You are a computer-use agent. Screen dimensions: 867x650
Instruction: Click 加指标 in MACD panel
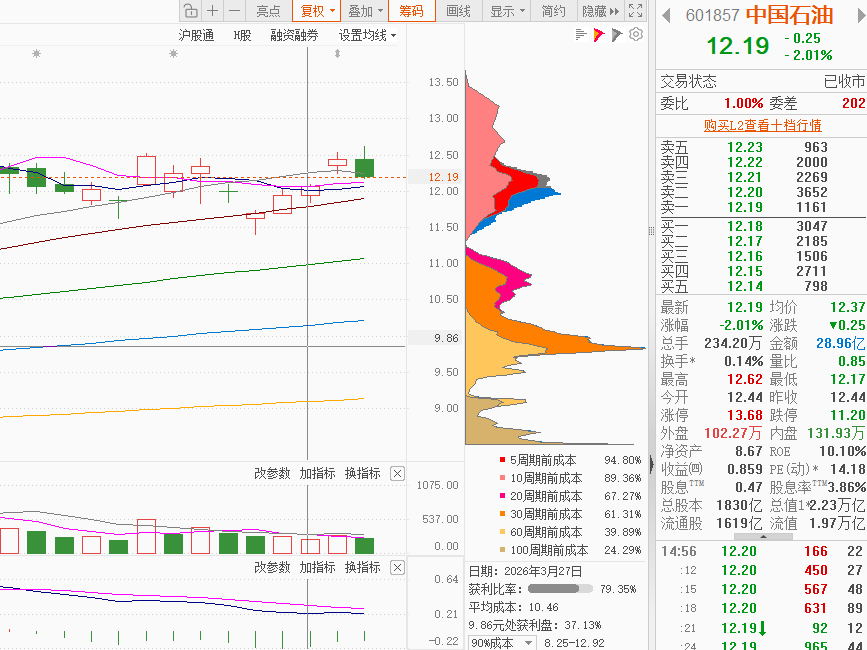pyautogui.click(x=317, y=568)
